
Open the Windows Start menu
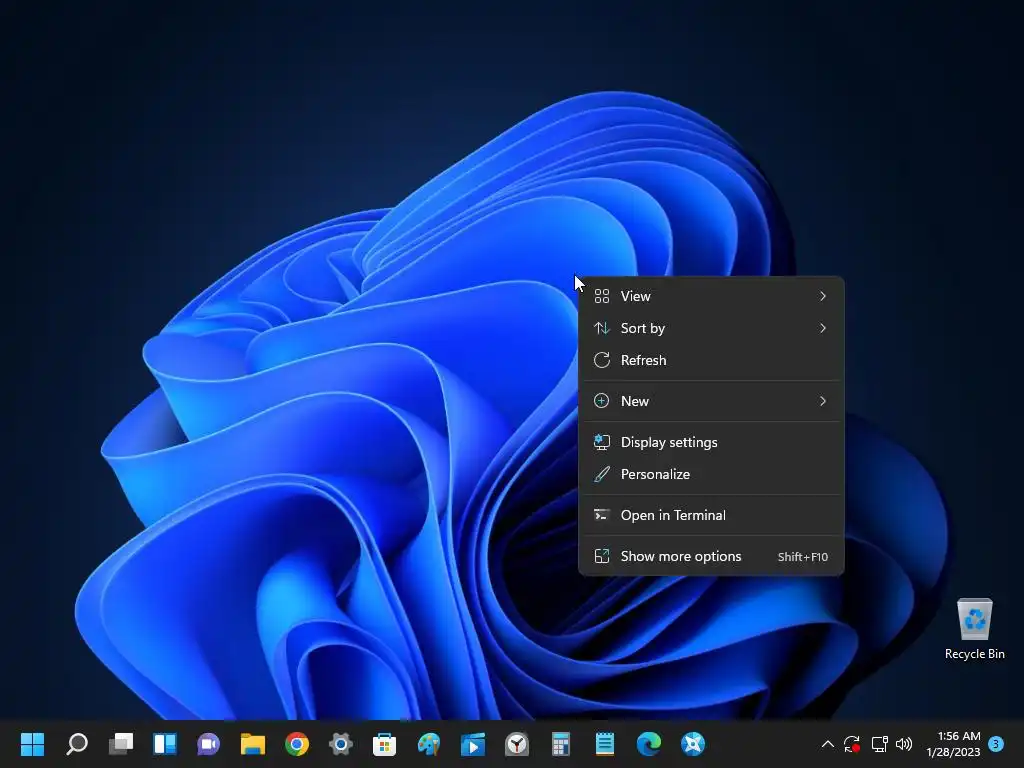pos(32,744)
